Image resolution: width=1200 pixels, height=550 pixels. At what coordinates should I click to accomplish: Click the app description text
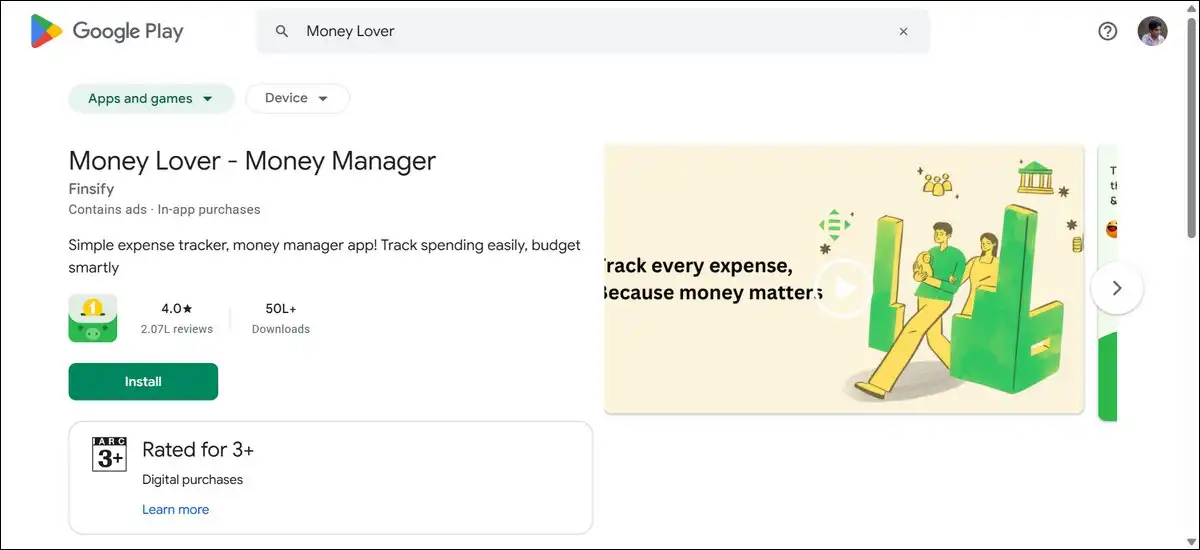point(325,256)
